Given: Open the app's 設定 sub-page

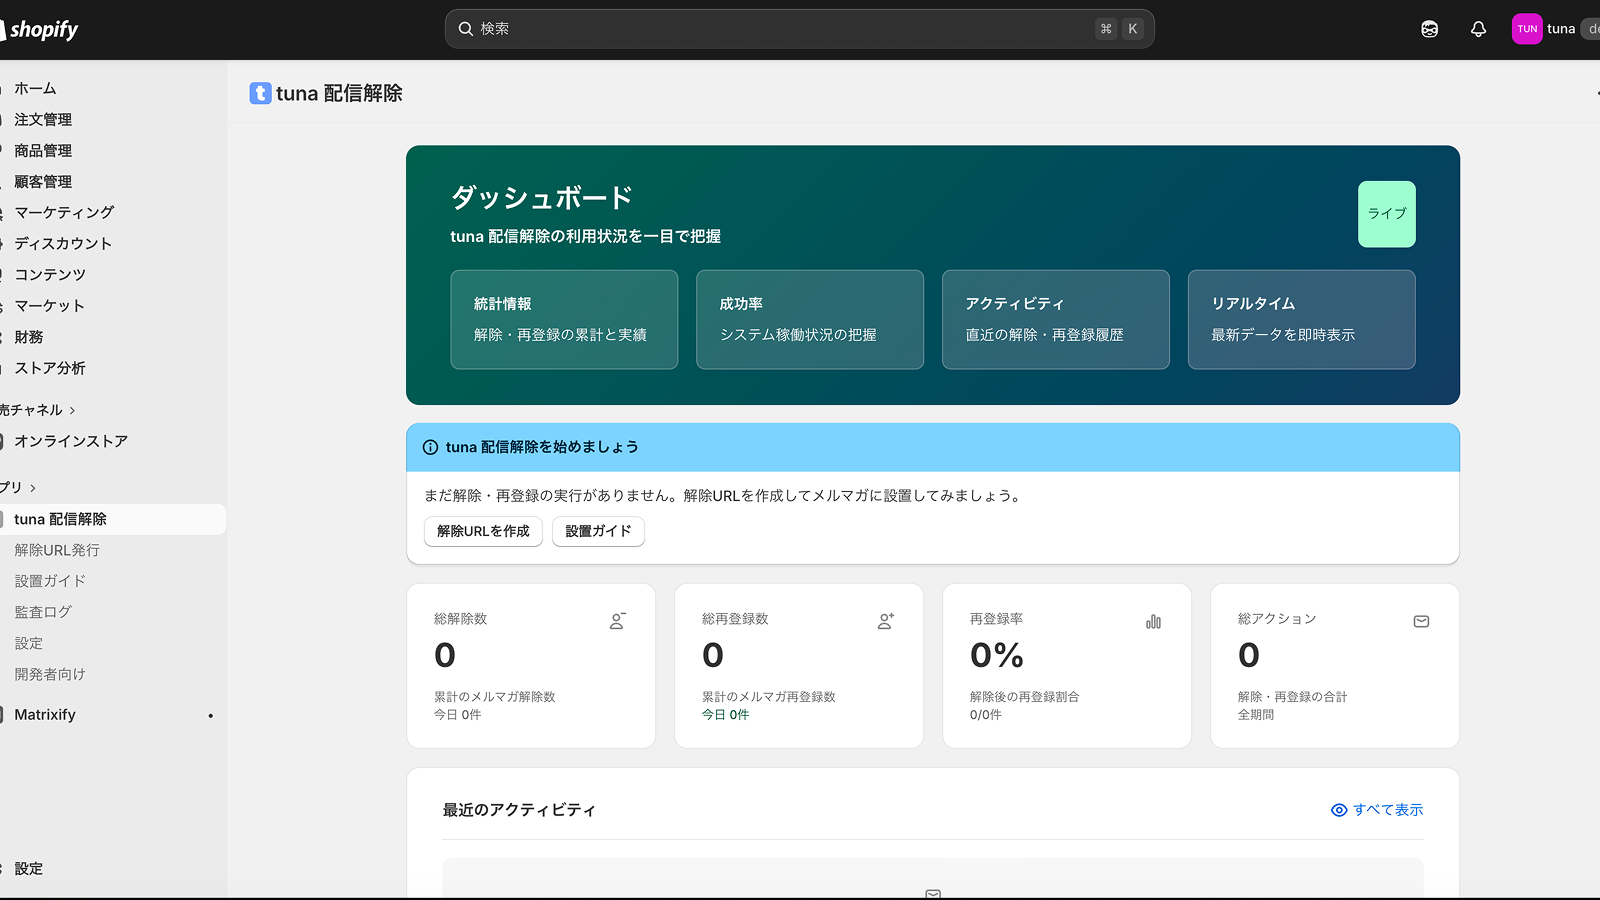Looking at the screenshot, I should tap(29, 643).
